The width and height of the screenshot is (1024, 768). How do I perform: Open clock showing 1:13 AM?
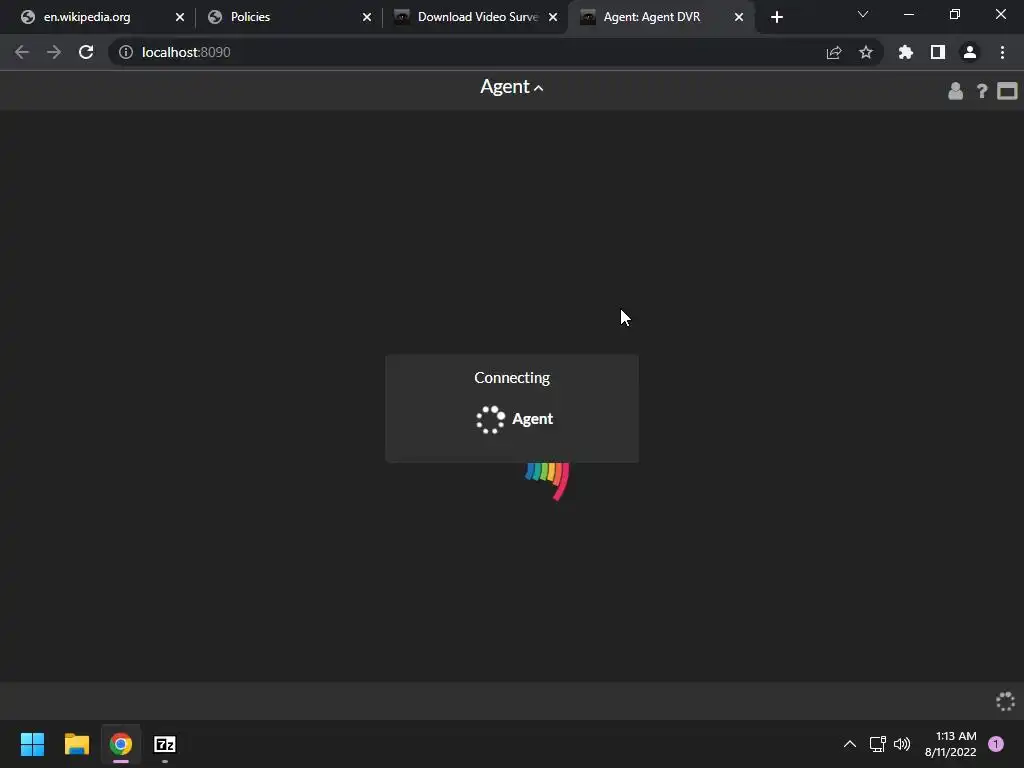[x=950, y=744]
